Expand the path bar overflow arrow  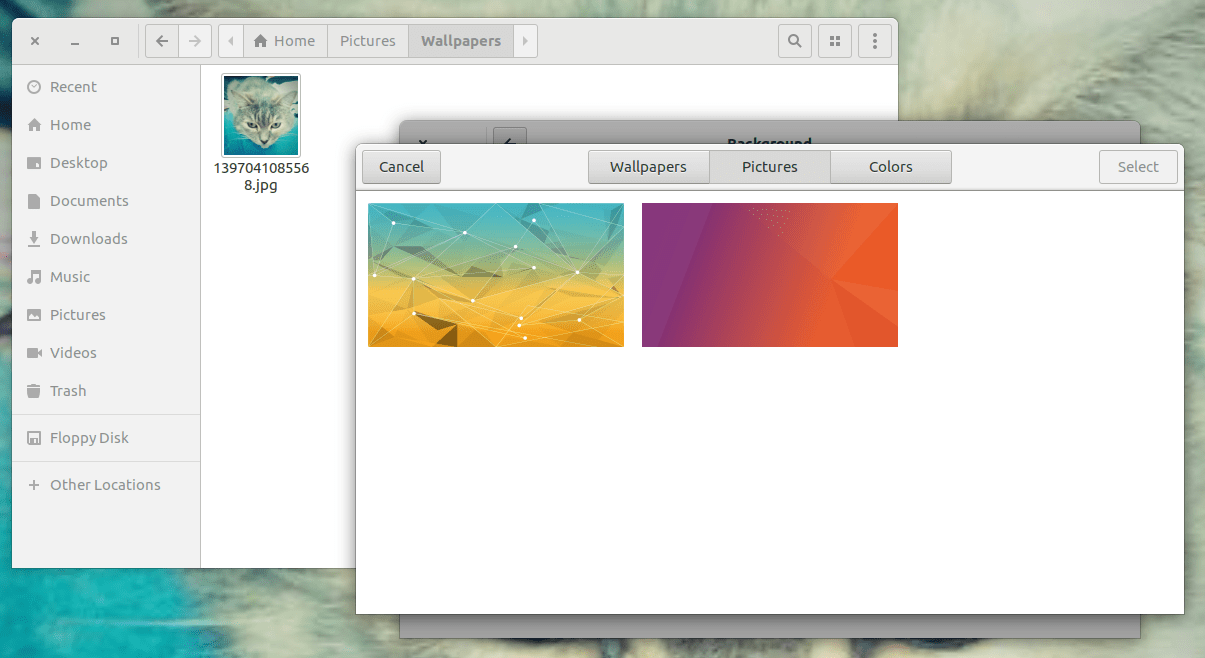[x=525, y=41]
